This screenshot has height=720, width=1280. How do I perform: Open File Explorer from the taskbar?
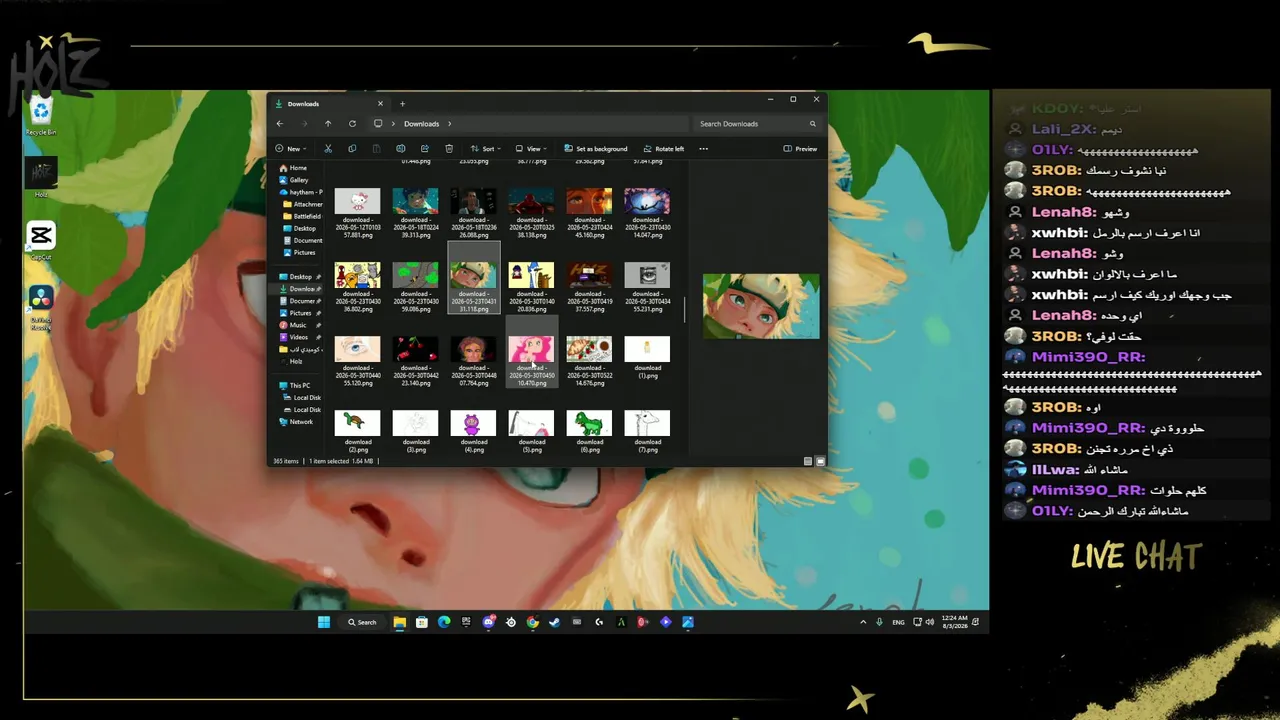[x=400, y=622]
